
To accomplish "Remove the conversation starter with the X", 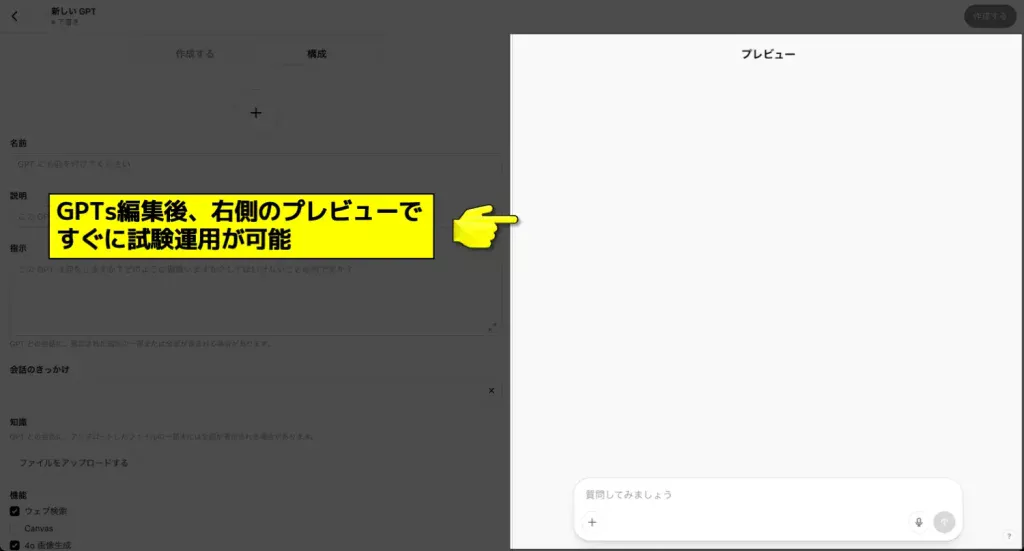I will tap(491, 390).
